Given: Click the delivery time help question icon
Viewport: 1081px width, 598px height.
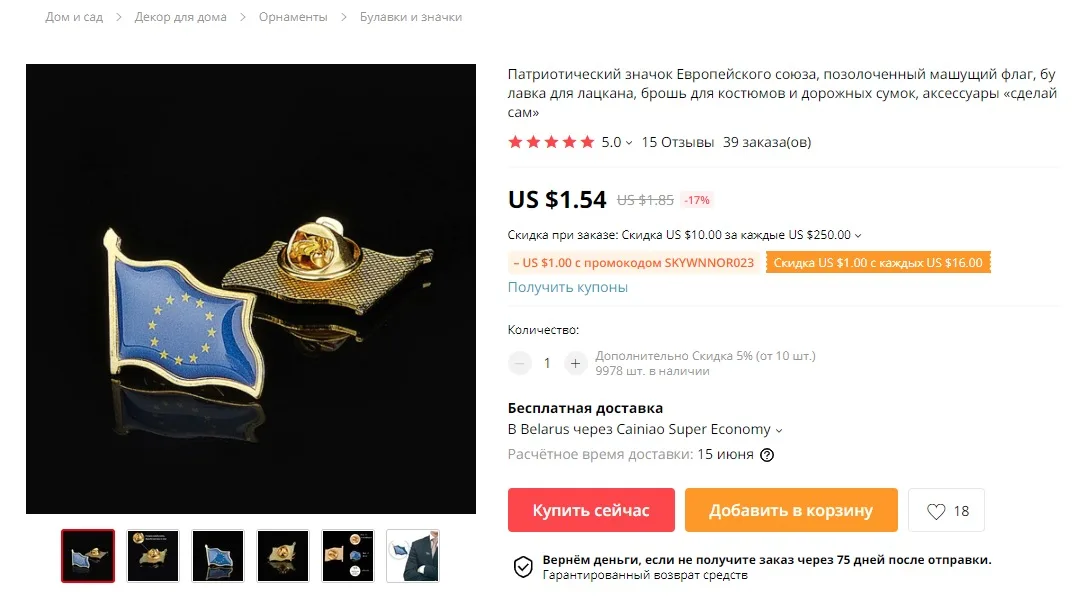Looking at the screenshot, I should [767, 455].
